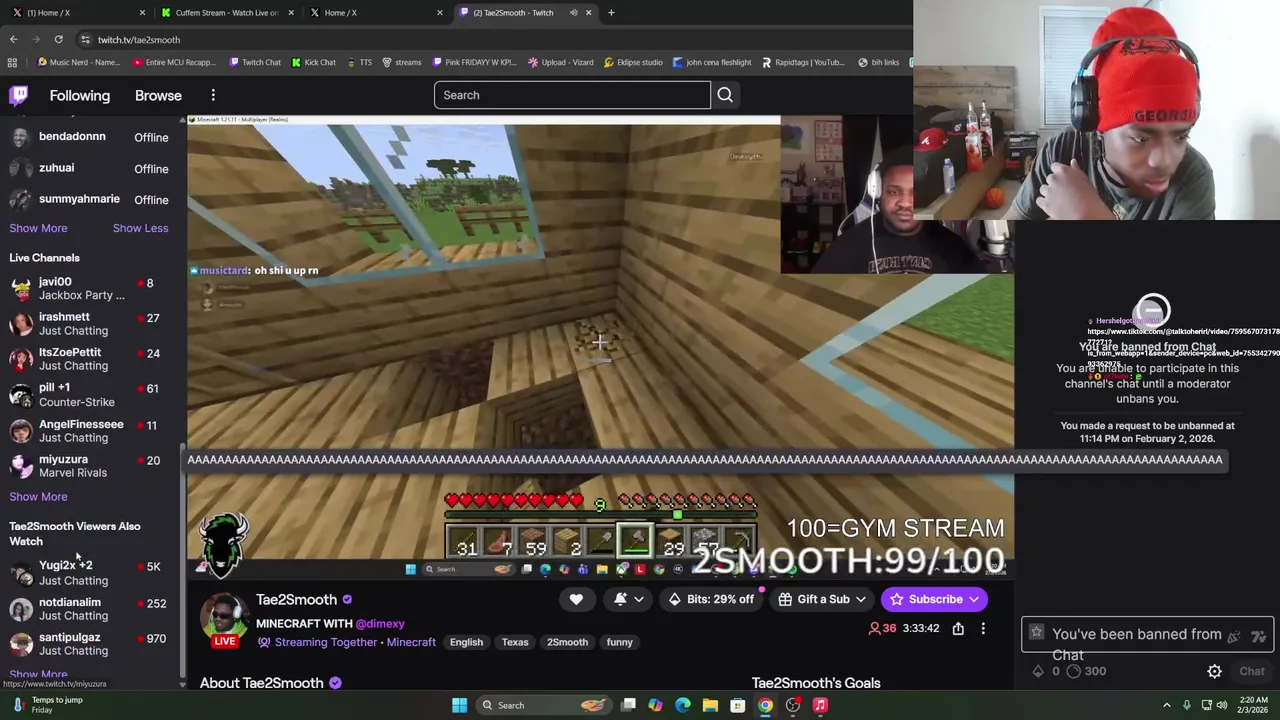Toggle the follow heart button
Screen dimensions: 1280x720
(576, 599)
